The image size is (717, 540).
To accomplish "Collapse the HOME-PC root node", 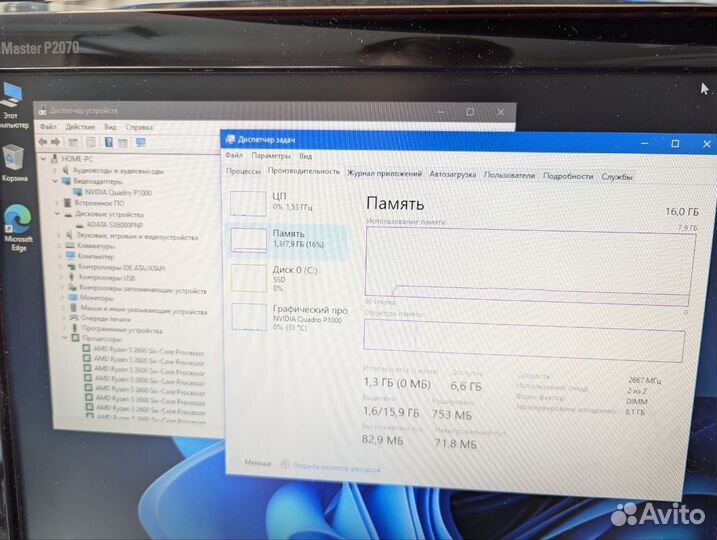I will point(43,159).
